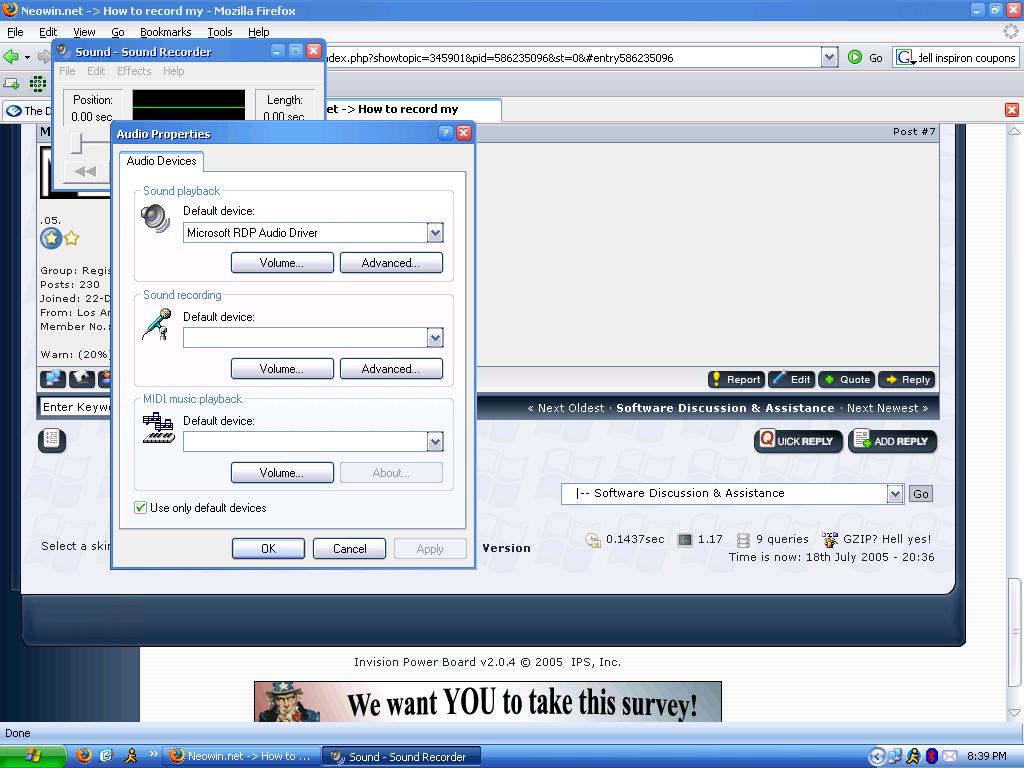Click the MIDI music playback keyboard icon
1024x768 pixels.
coord(159,428)
